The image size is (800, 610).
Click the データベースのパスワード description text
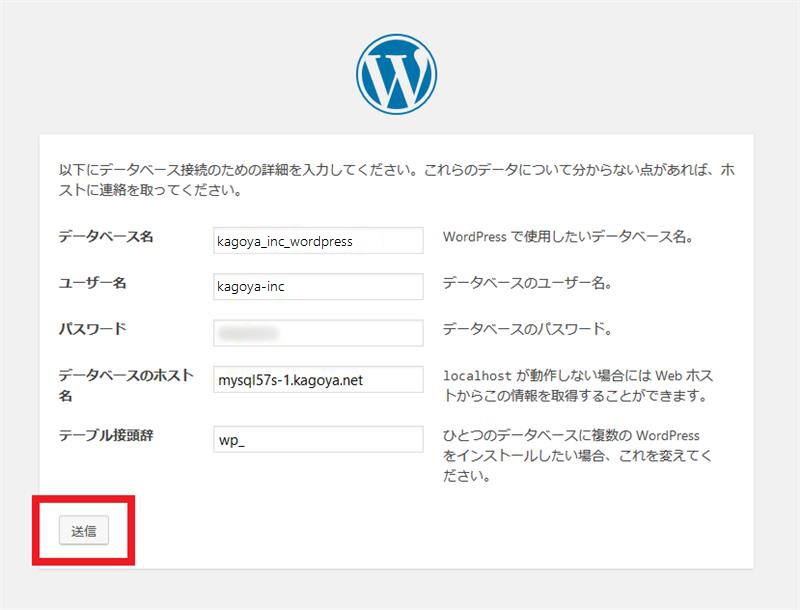pos(527,330)
